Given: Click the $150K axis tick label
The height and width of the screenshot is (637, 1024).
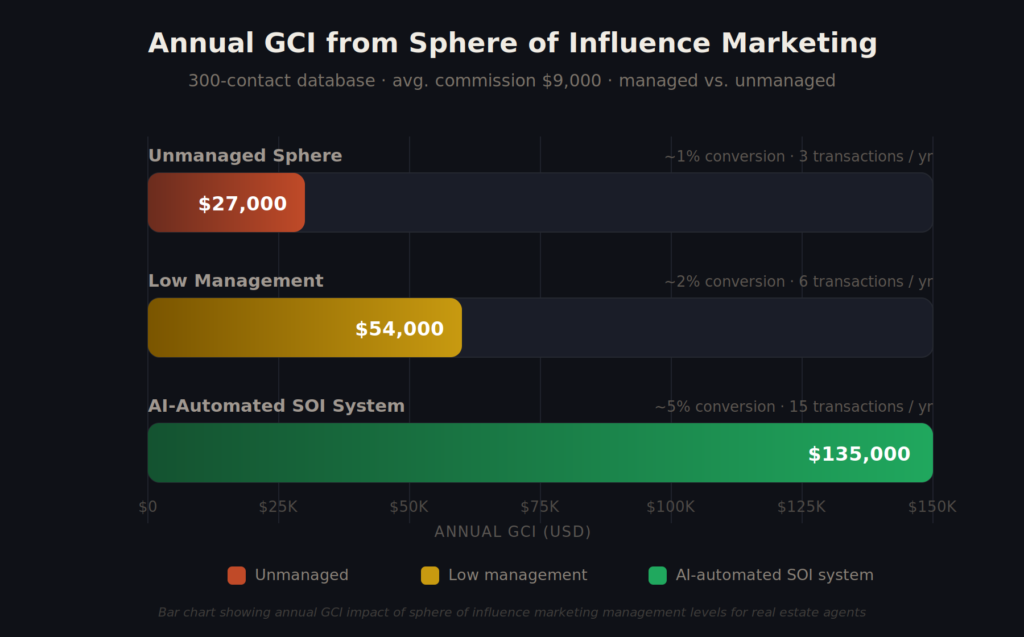Looking at the screenshot, I should click(932, 507).
